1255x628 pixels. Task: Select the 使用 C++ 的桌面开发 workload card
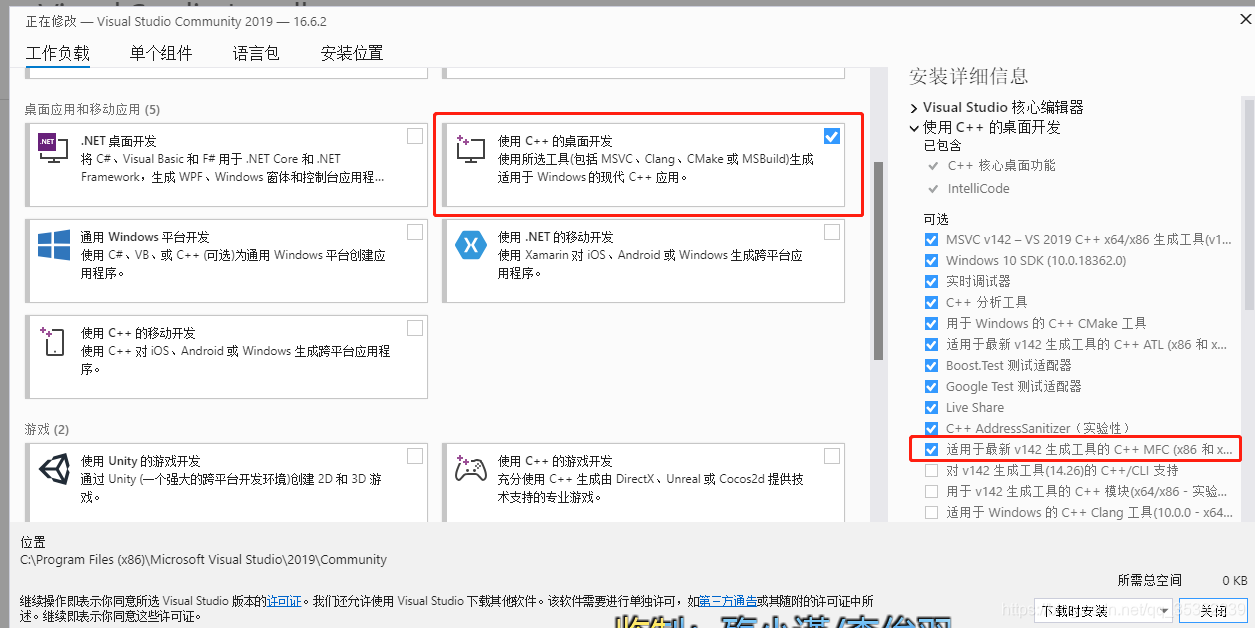[x=644, y=165]
